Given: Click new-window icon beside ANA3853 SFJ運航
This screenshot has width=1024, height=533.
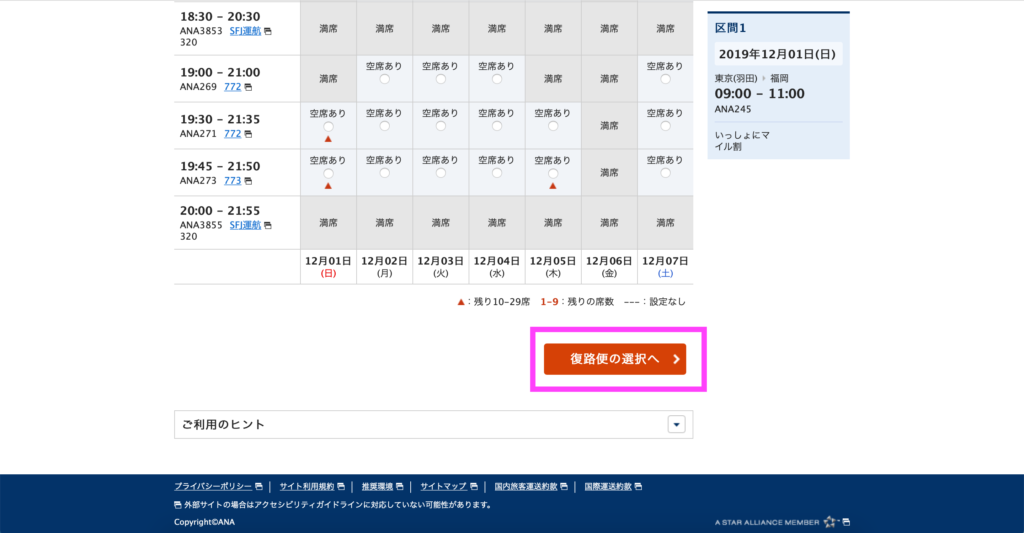Looking at the screenshot, I should 268,31.
